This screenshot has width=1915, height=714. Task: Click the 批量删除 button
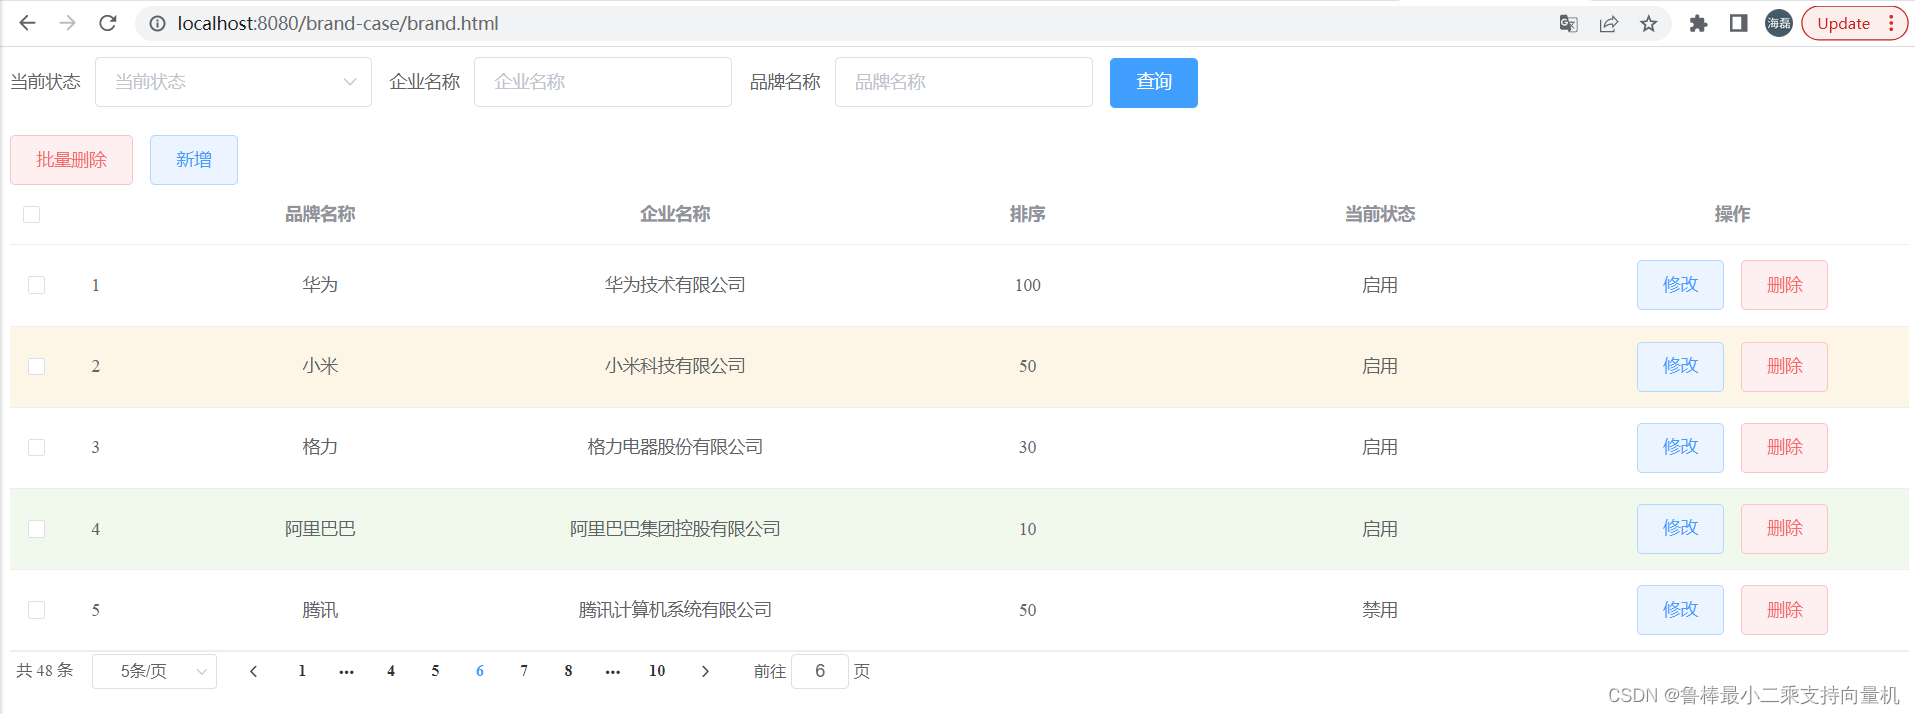click(x=71, y=160)
